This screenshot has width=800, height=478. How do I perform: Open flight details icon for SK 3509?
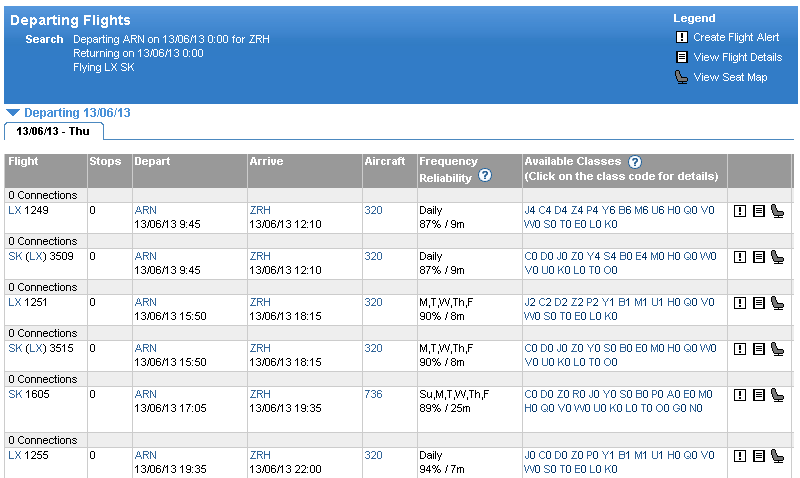pyautogui.click(x=759, y=257)
